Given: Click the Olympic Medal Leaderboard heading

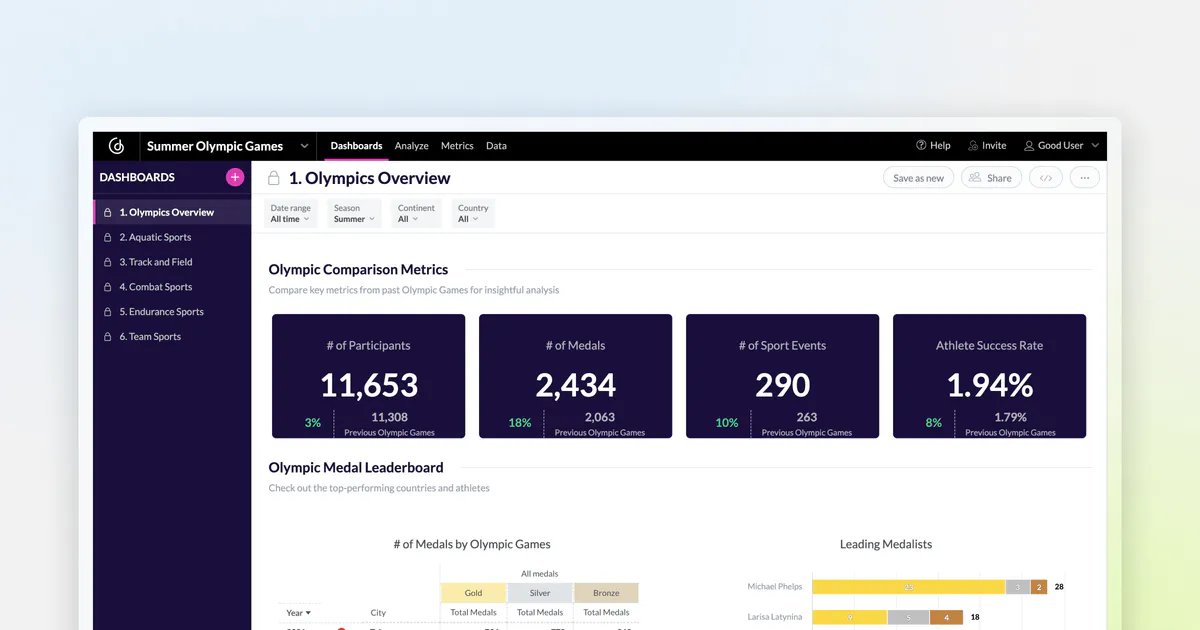Looking at the screenshot, I should pos(356,468).
